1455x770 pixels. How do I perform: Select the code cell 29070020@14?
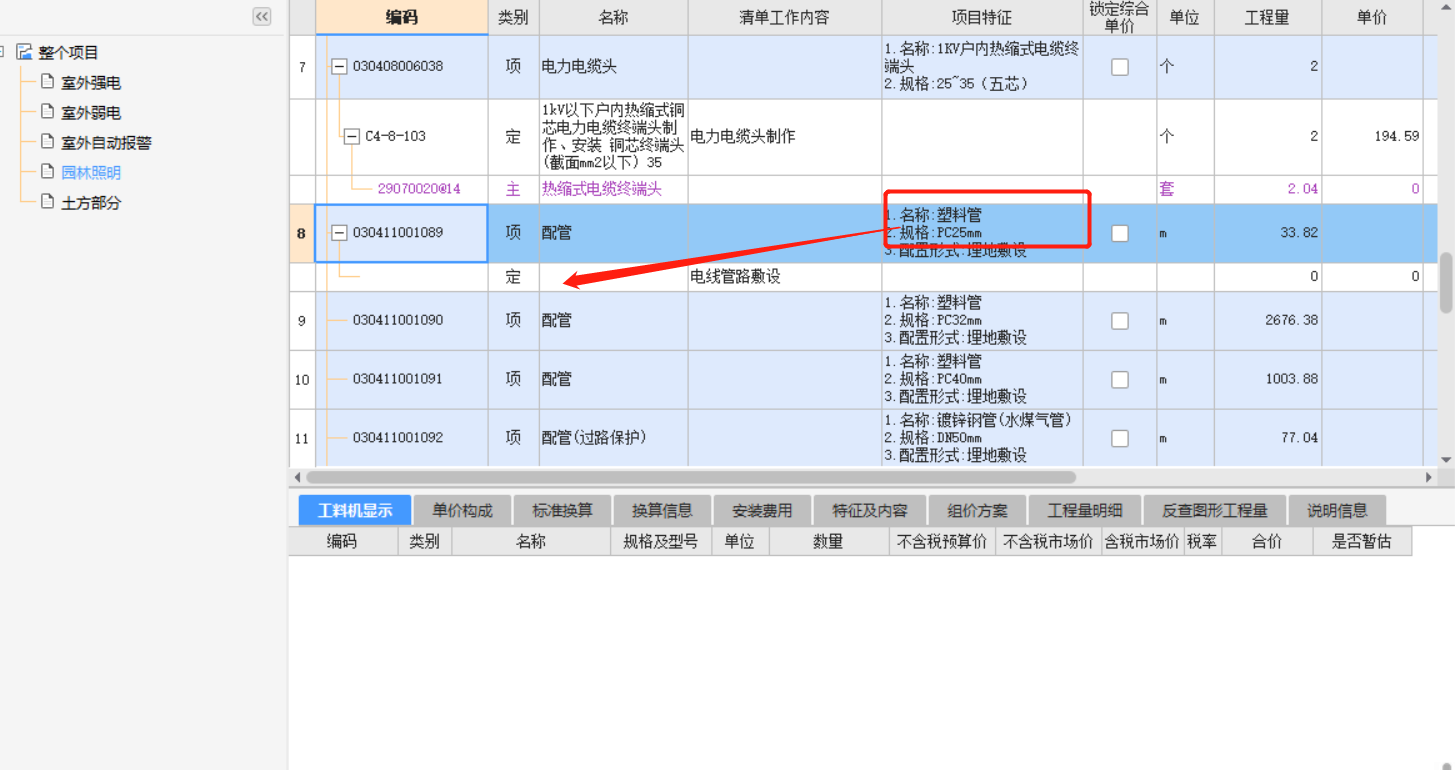coord(402,189)
